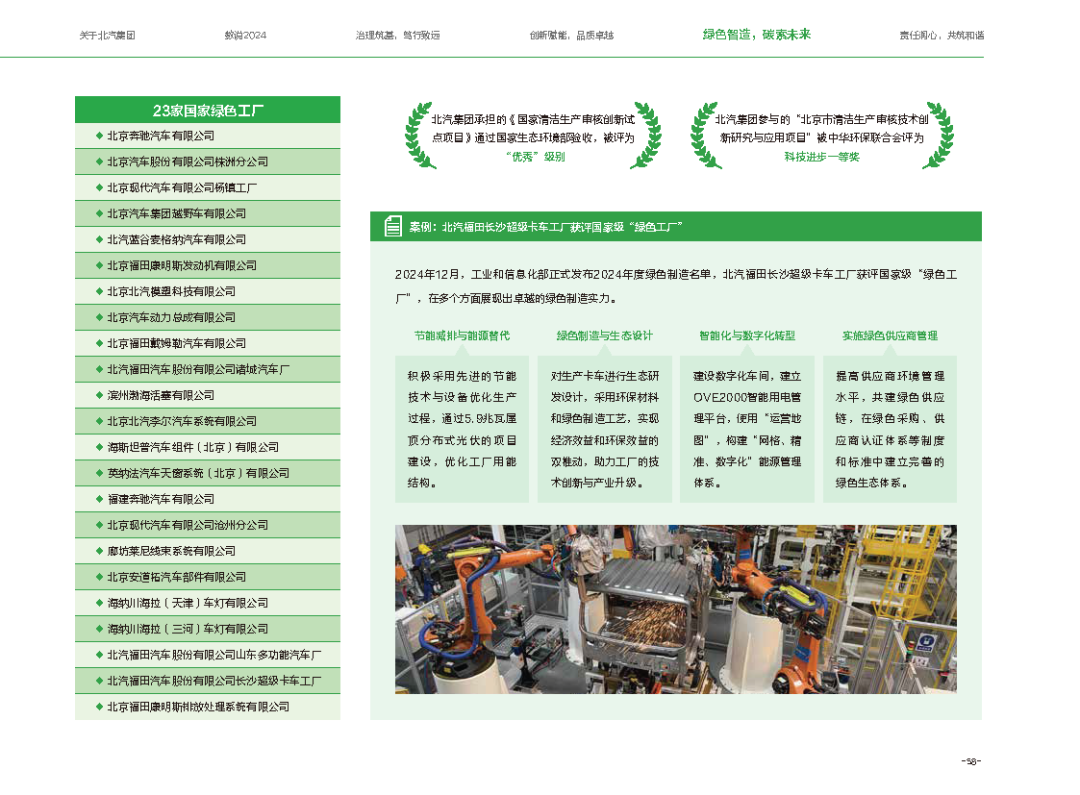Viewport: 1080px width, 795px height.
Task: Click the row ending in 诸城汽车厂
Action: [x=207, y=369]
